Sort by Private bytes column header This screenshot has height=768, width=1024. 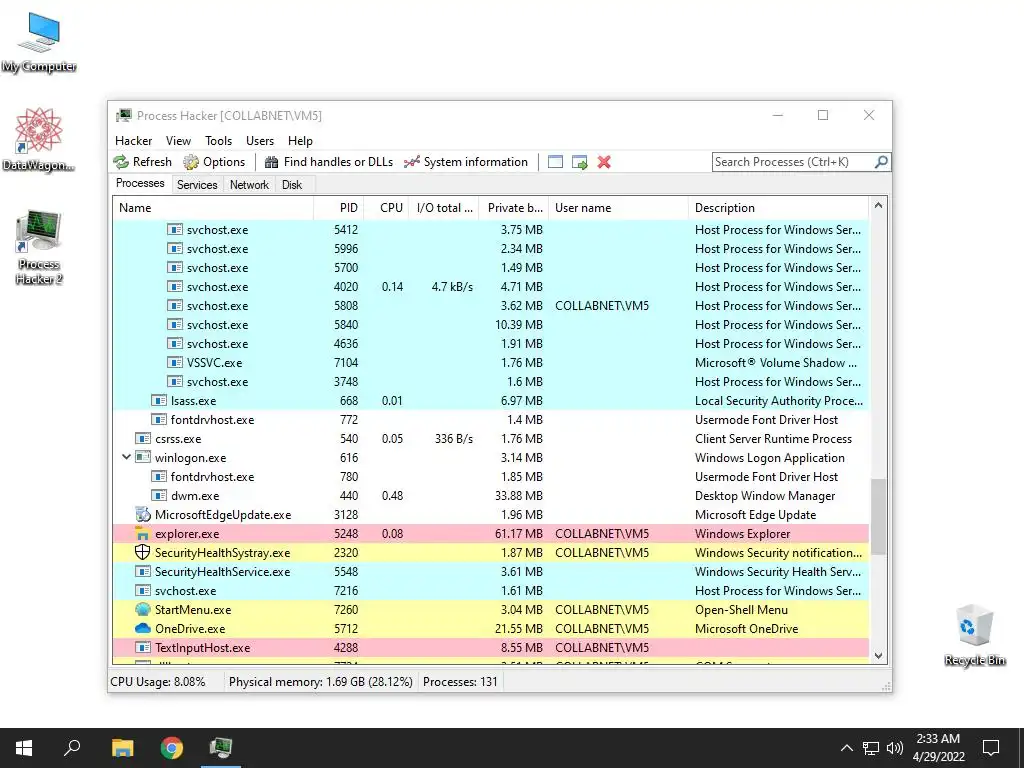[x=514, y=208]
